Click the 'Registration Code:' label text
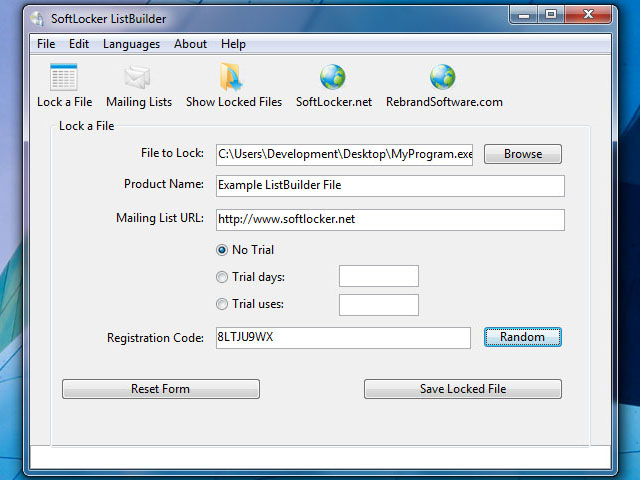The width and height of the screenshot is (640, 480). pos(155,338)
